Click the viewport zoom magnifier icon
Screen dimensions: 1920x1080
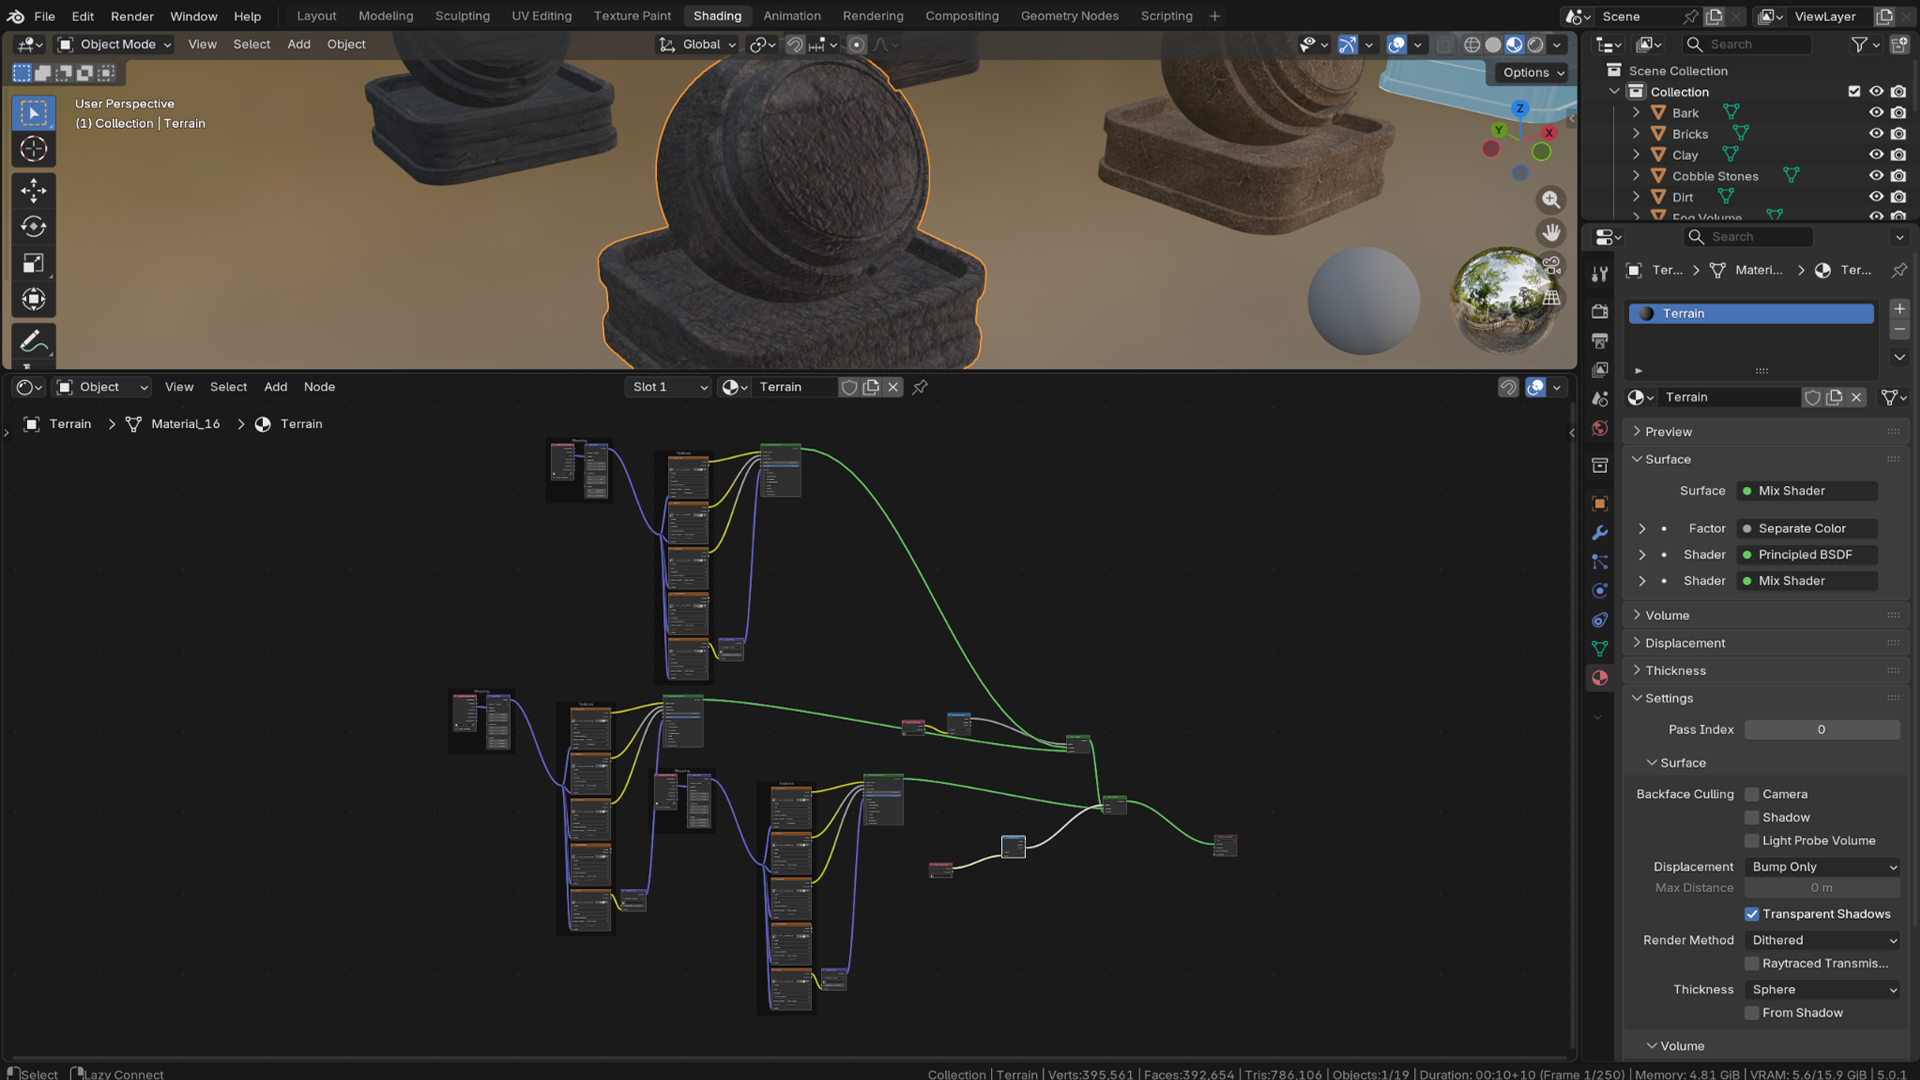click(1551, 200)
